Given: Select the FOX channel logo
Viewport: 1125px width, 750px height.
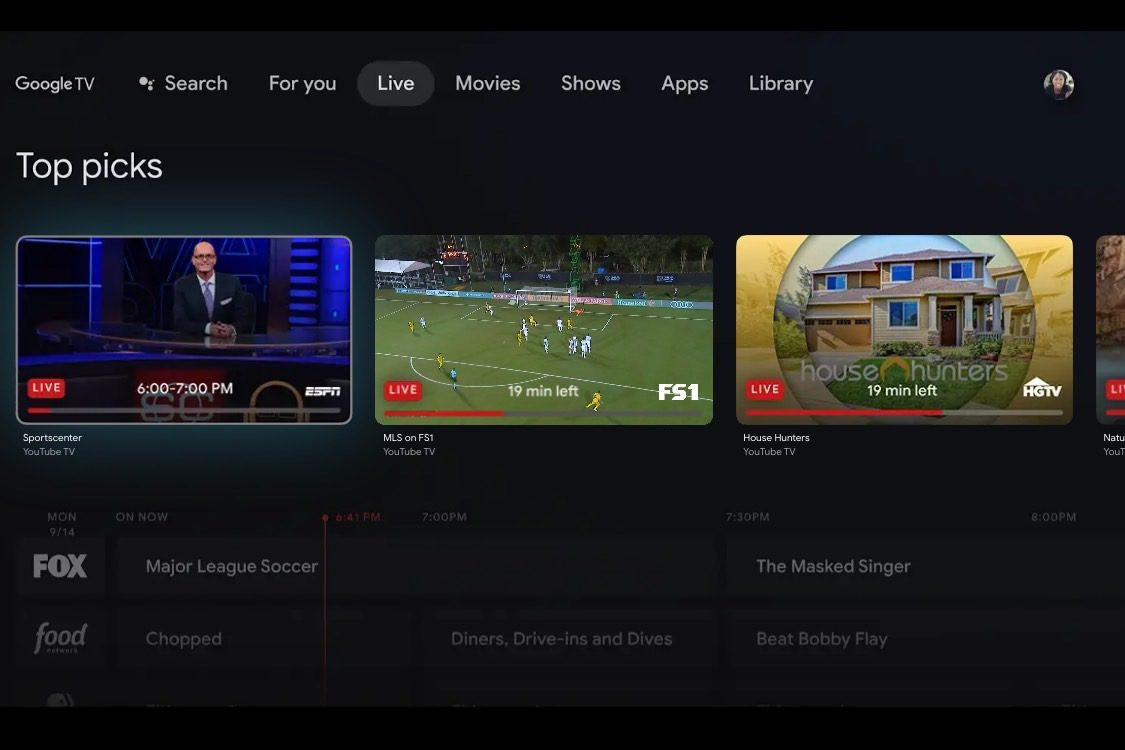Looking at the screenshot, I should [60, 566].
